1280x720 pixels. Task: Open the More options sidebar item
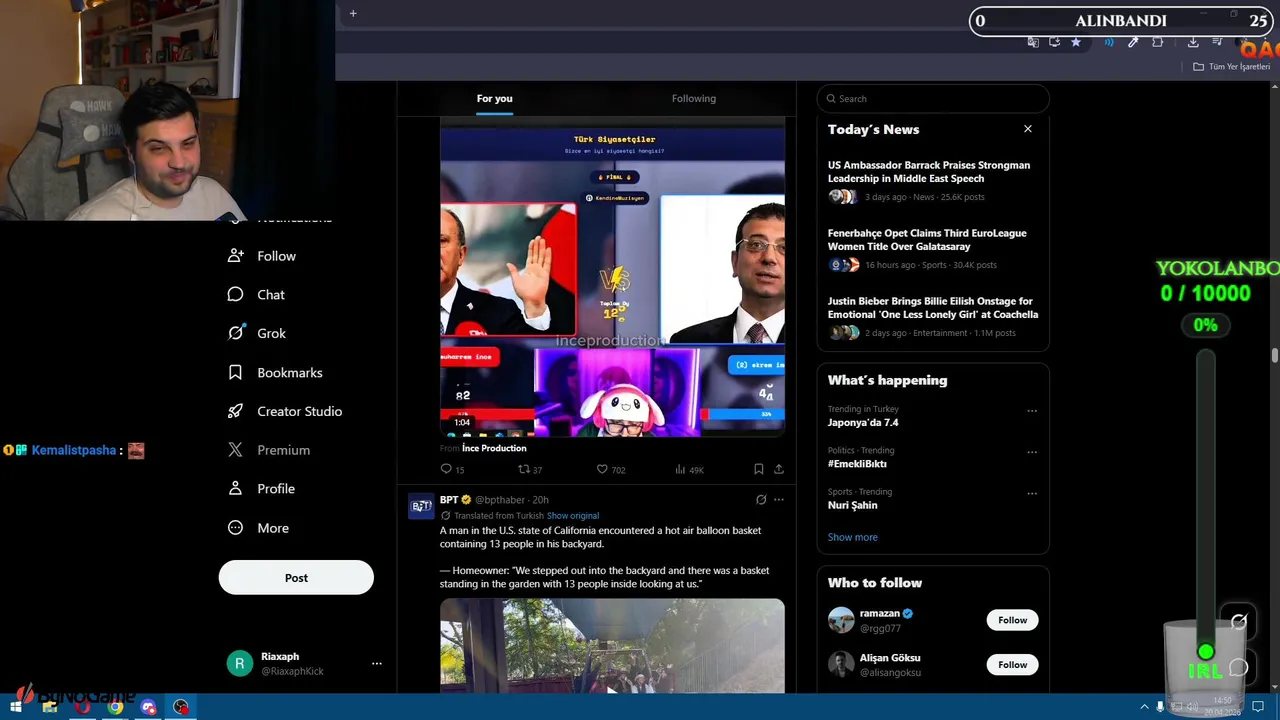tap(258, 528)
